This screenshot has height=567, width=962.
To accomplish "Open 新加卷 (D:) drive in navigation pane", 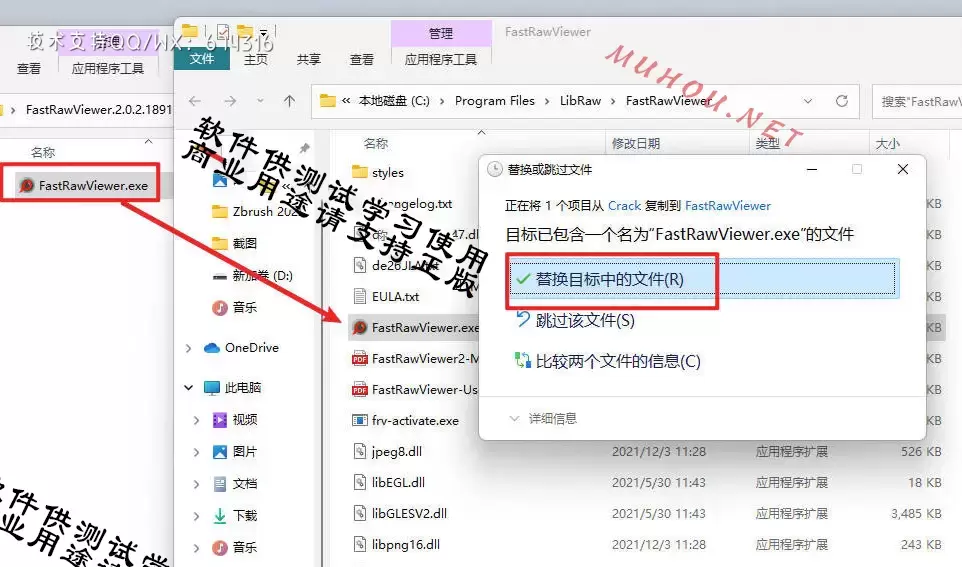I will (253, 276).
